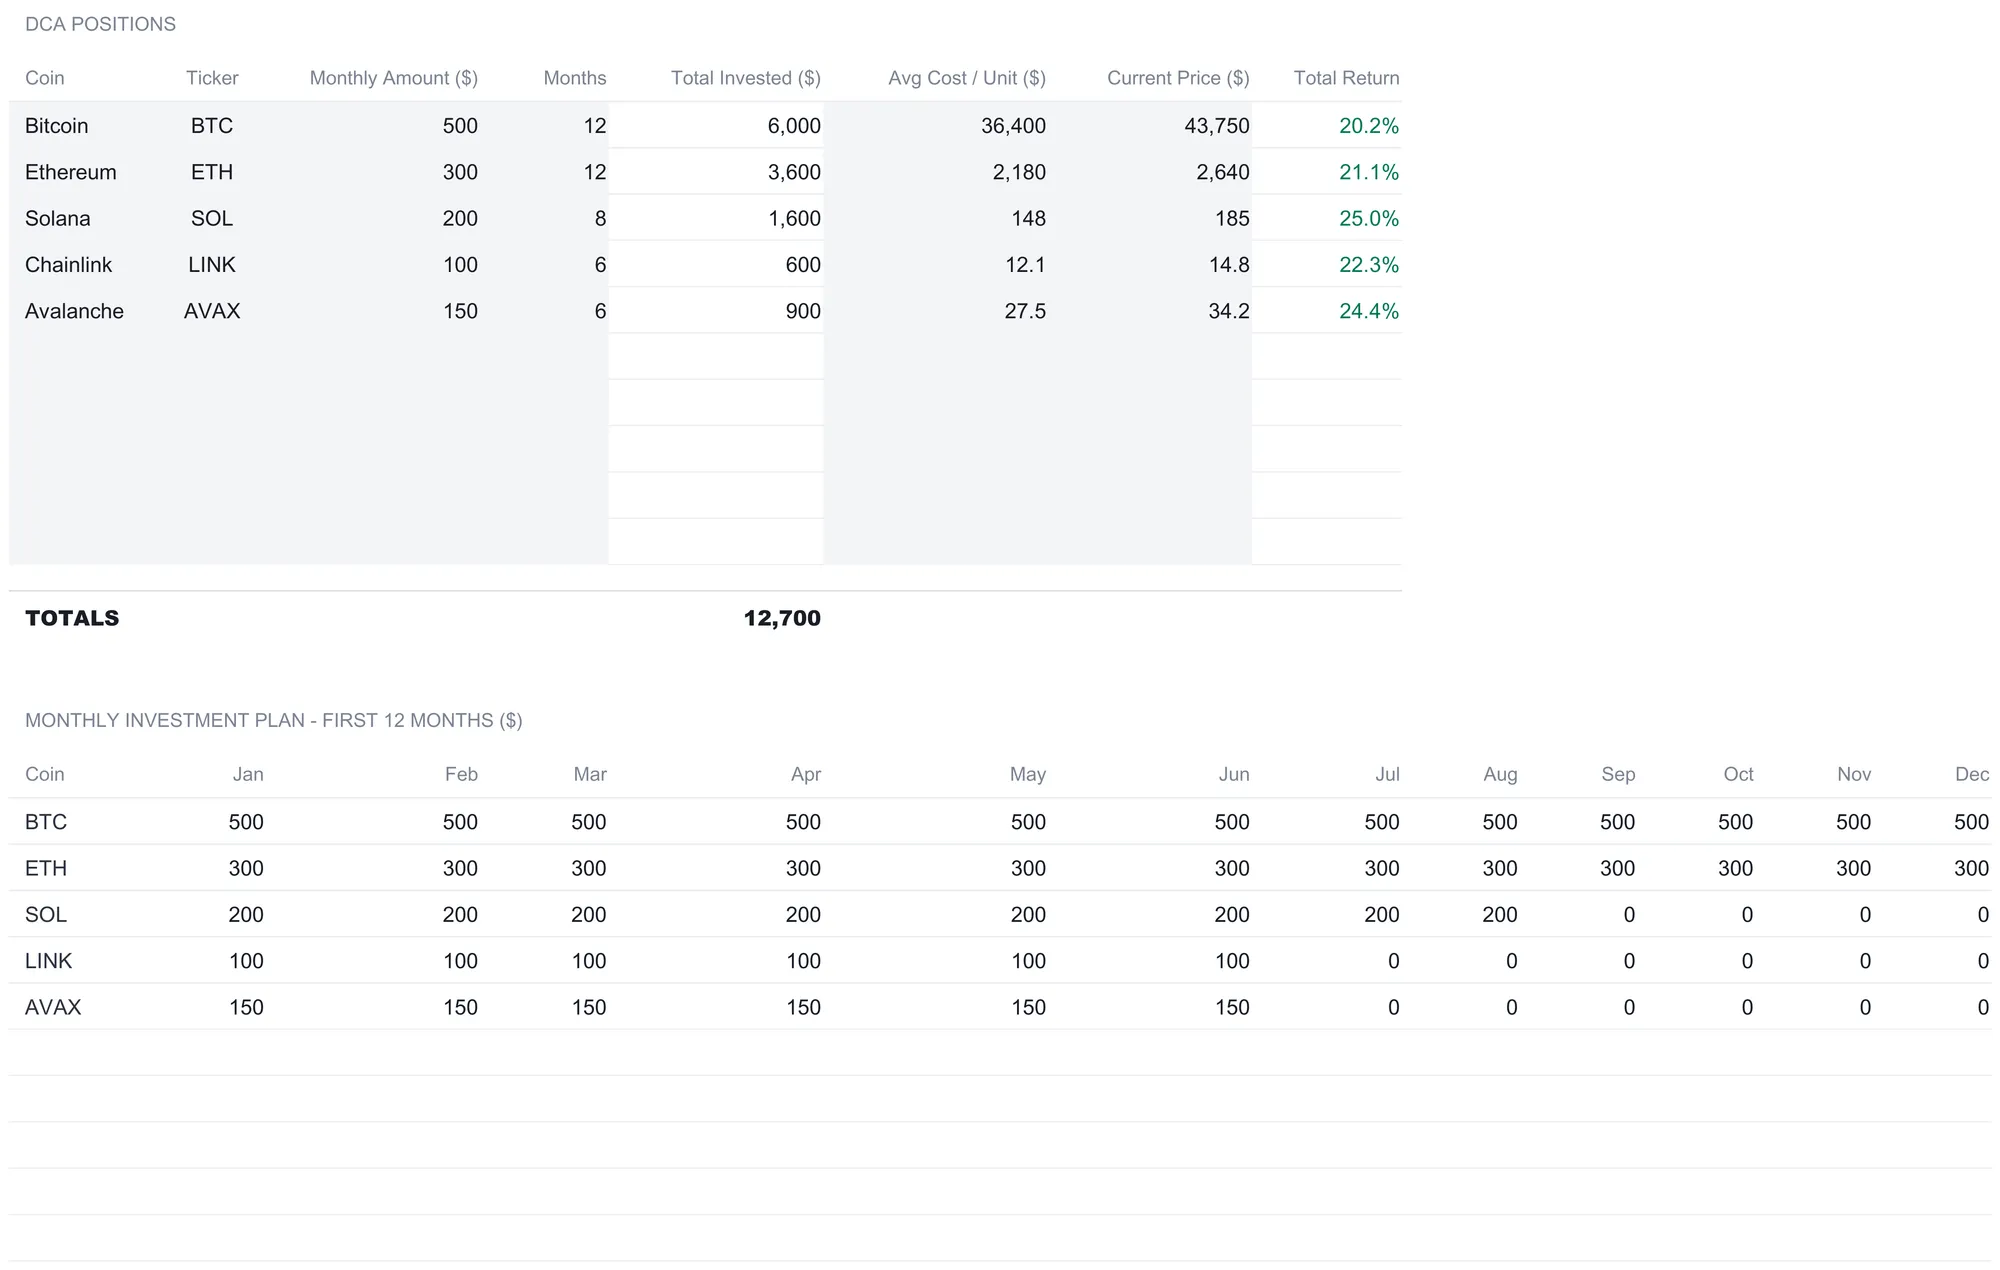
Task: Click the DCA POSITIONS section title
Action: point(100,24)
